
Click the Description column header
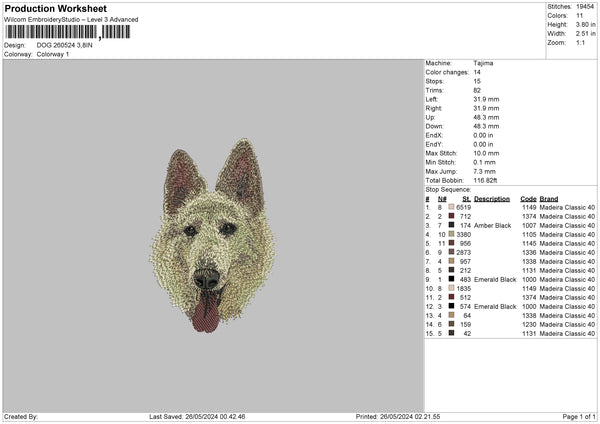coord(492,198)
